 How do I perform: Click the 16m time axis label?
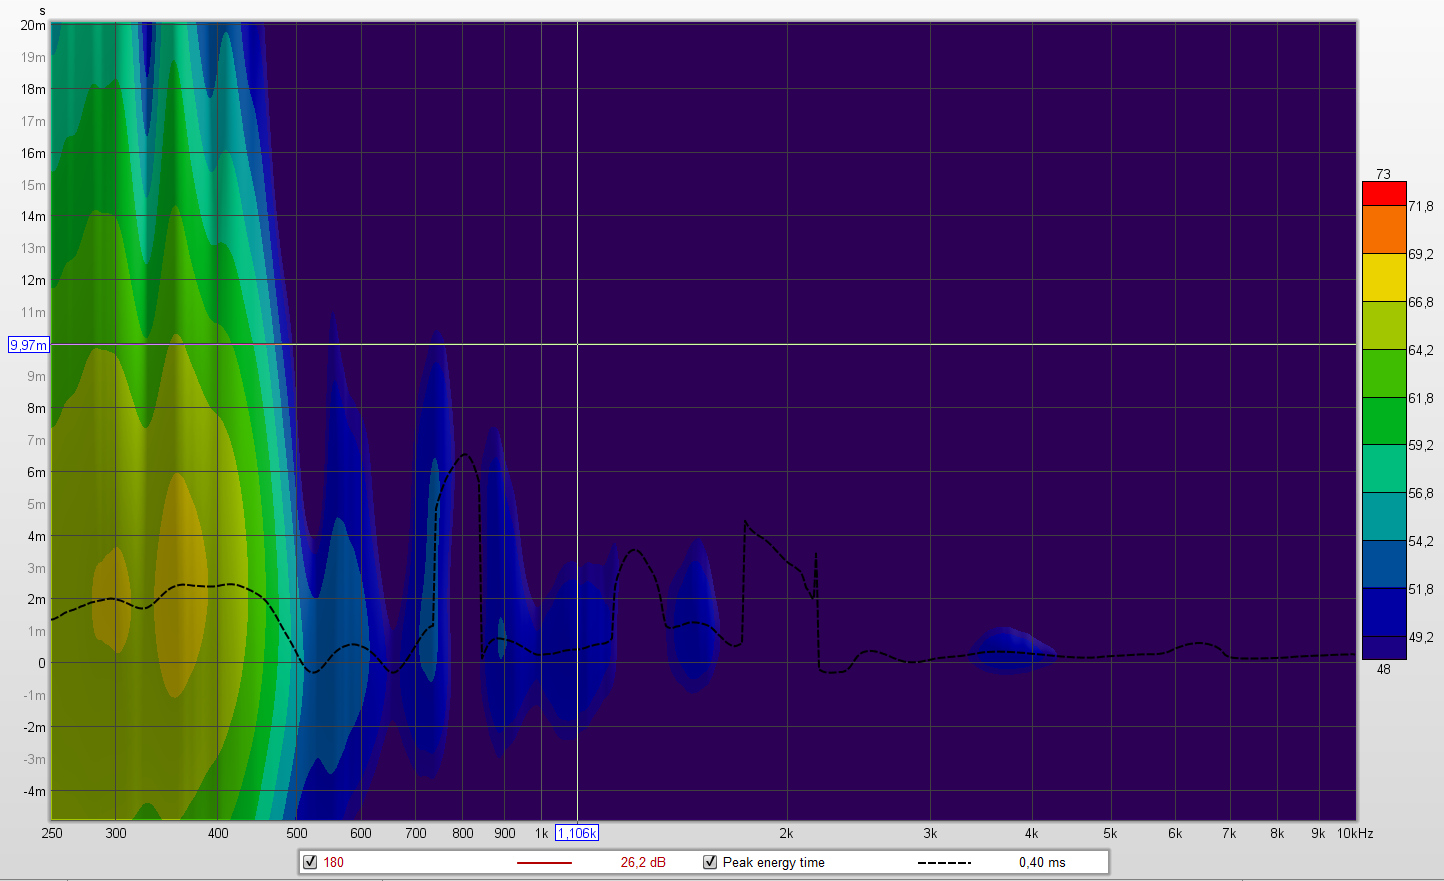coord(33,153)
